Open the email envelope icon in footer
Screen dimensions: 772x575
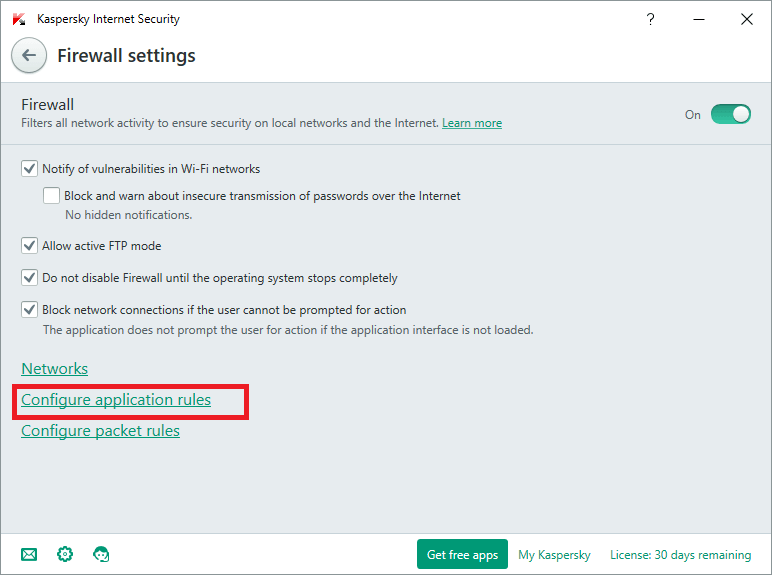coord(29,554)
